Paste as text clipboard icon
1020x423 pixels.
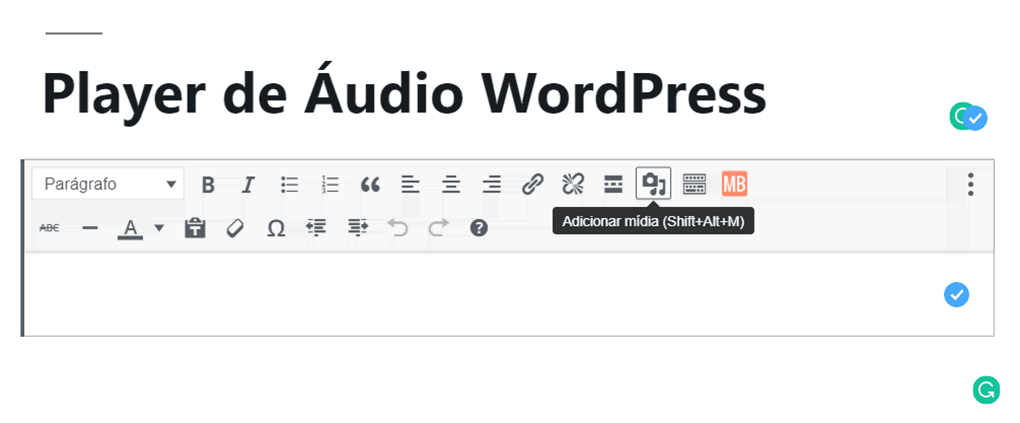(195, 228)
